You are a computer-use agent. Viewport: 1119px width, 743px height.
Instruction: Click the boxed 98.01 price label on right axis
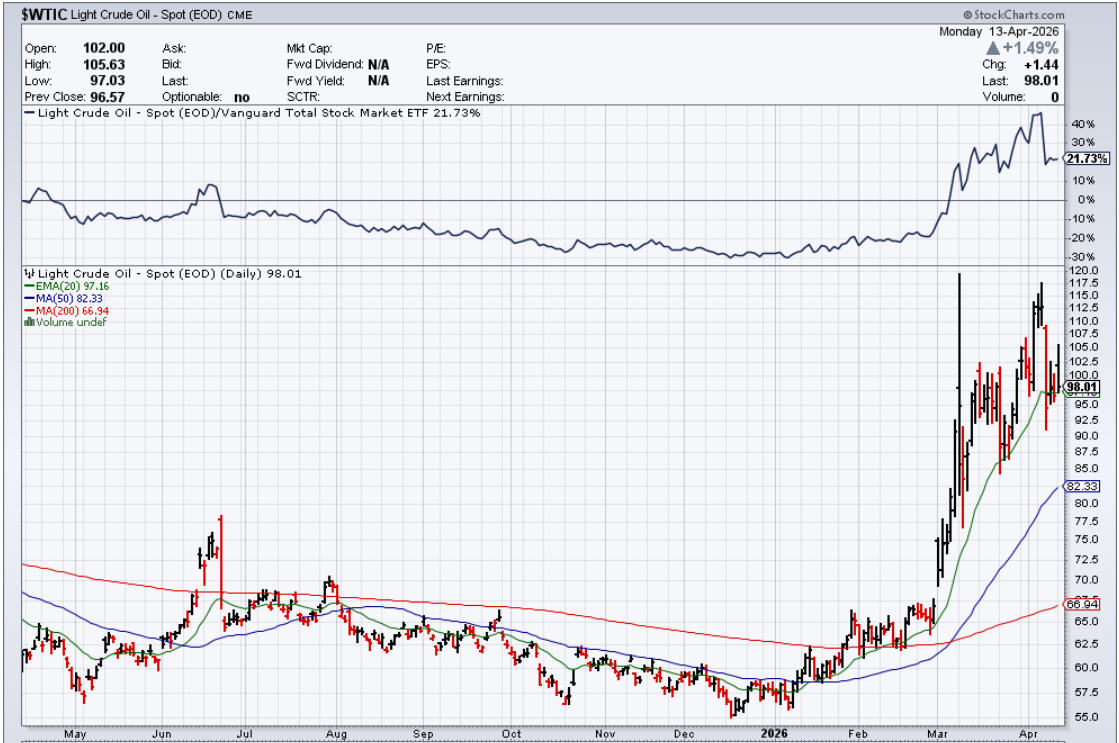1081,386
